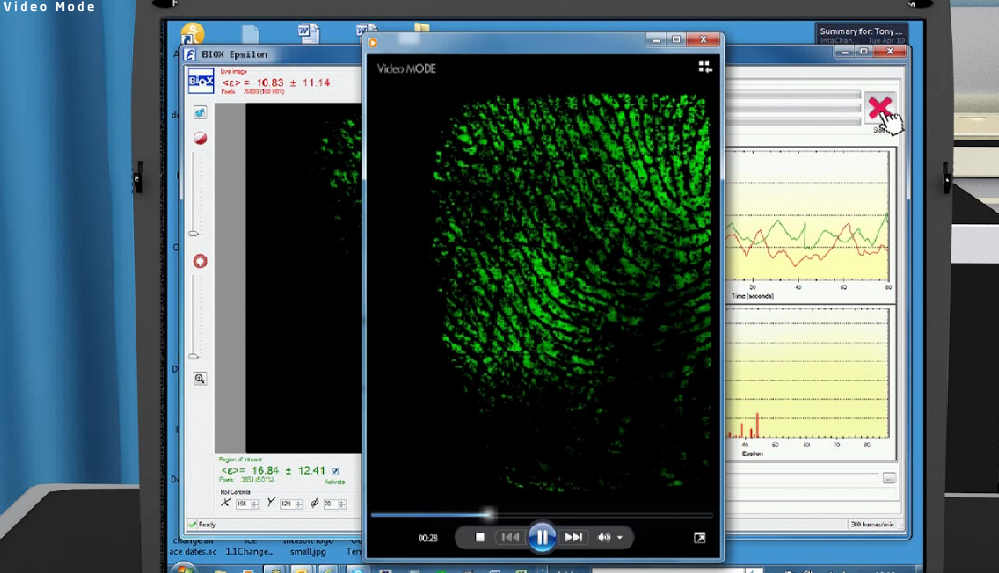Click the ROI Y coordinate field
Screen dimensions: 999x573
[291, 504]
